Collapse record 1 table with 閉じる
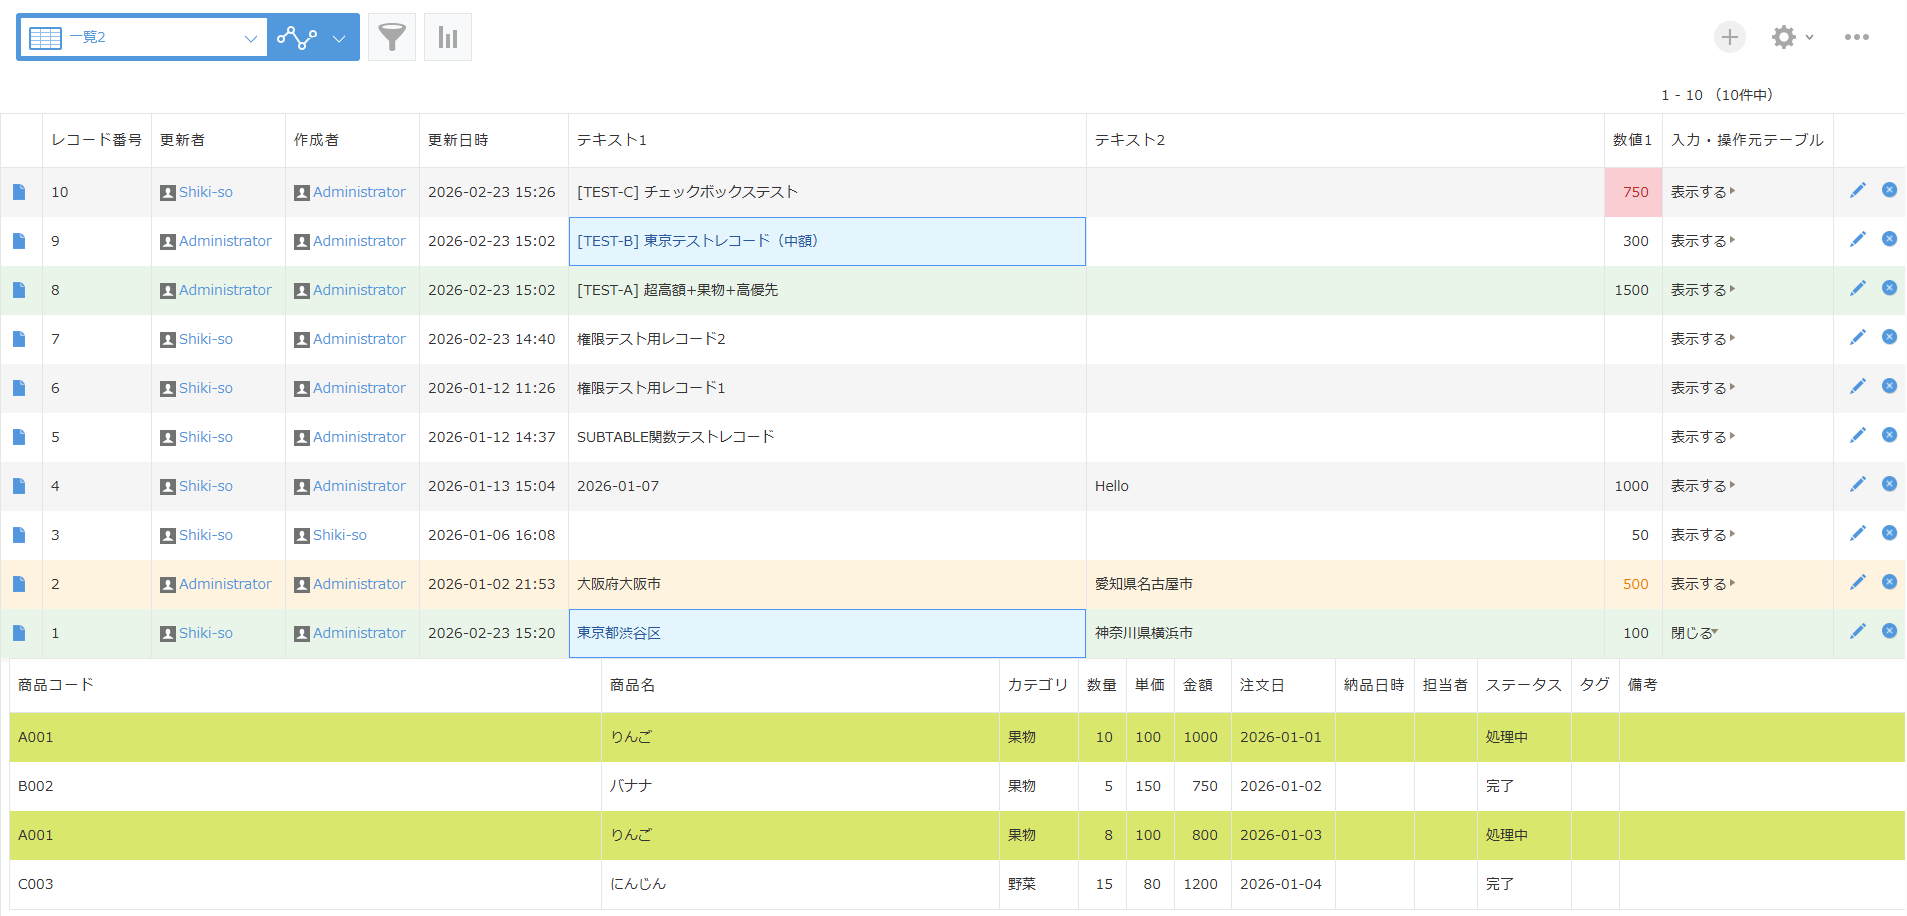The width and height of the screenshot is (1907, 916). [x=1693, y=633]
